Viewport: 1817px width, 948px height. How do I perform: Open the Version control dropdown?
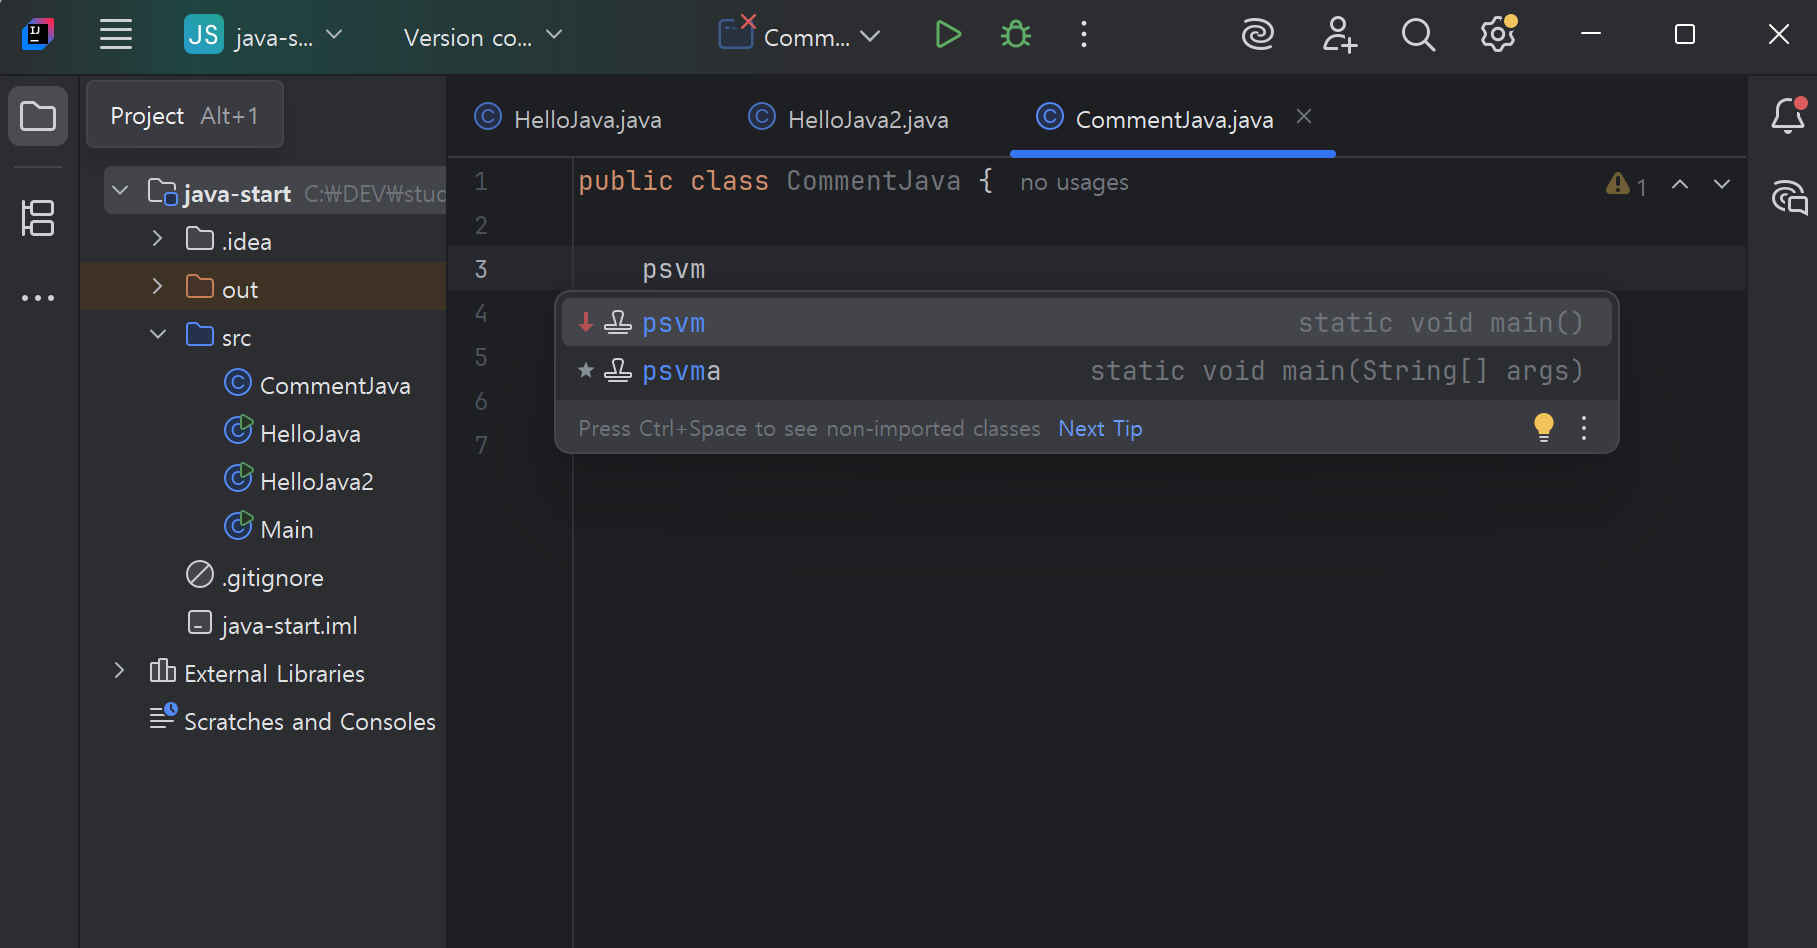pos(483,37)
